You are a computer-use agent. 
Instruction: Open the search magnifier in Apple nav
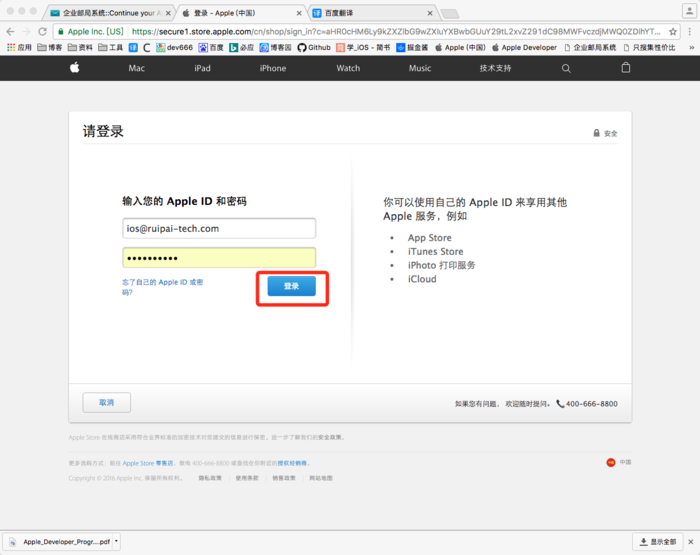pyautogui.click(x=566, y=68)
